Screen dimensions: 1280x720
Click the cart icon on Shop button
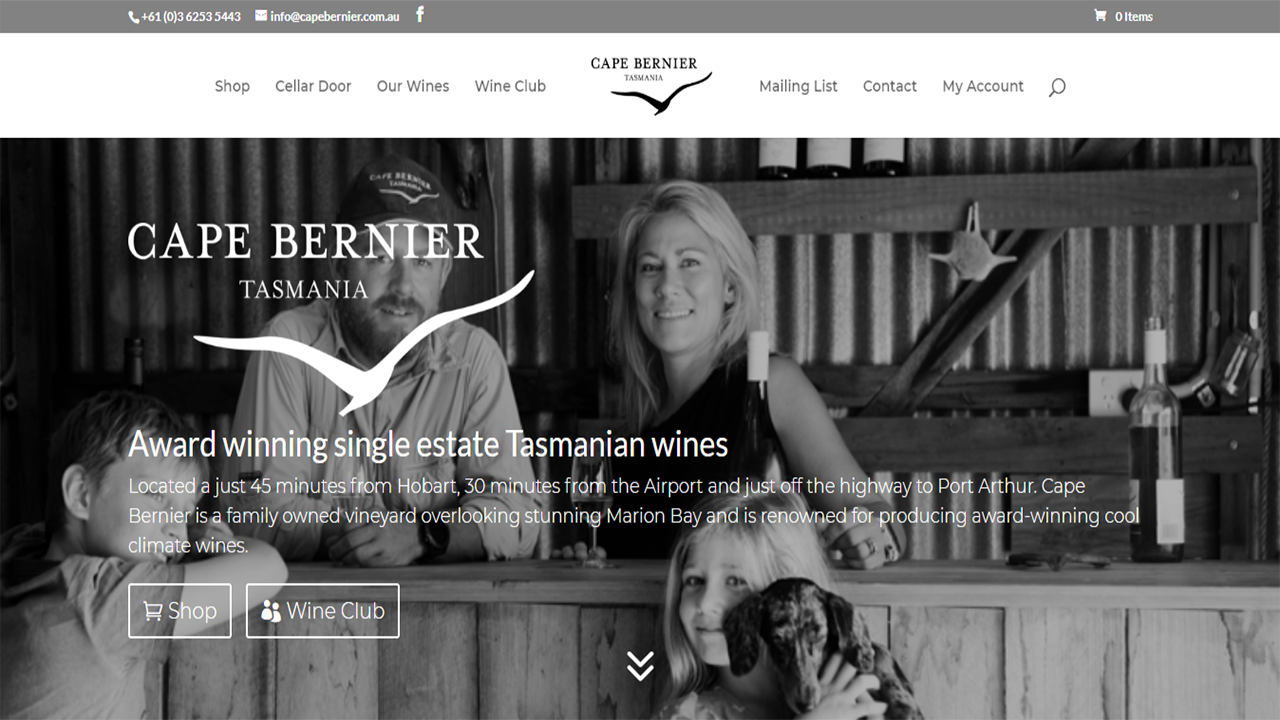click(153, 611)
